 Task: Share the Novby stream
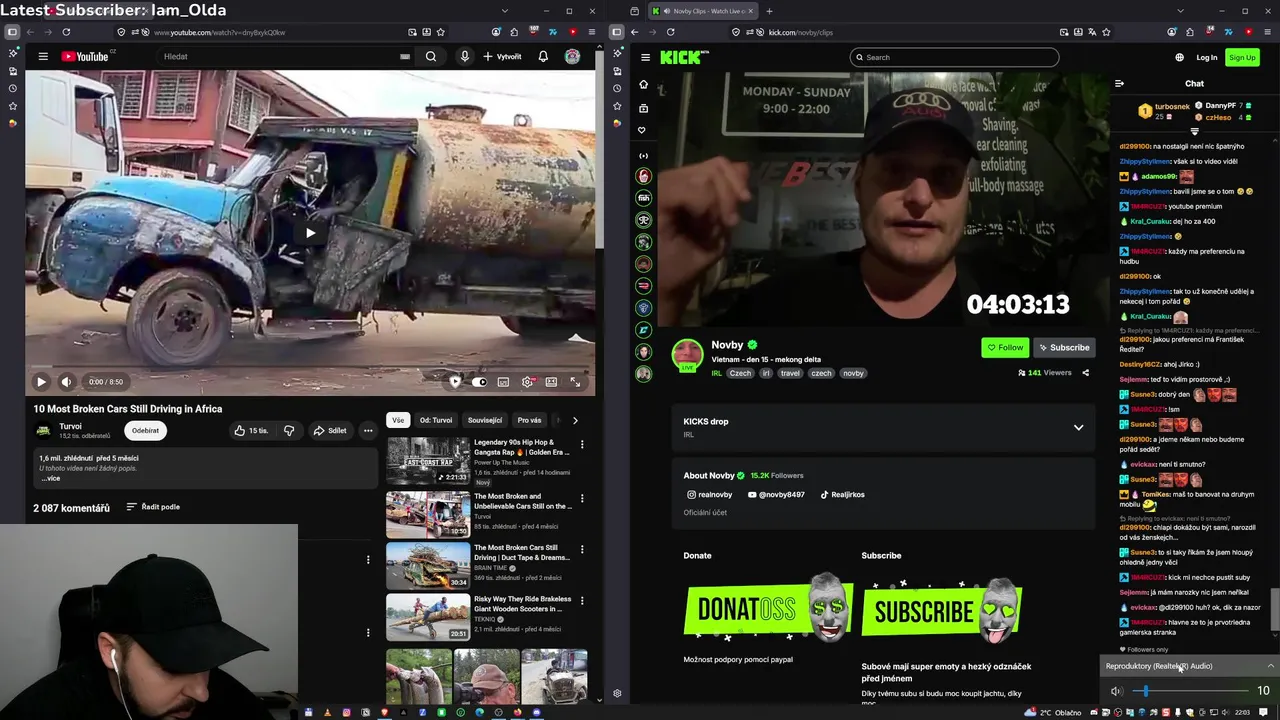(x=1085, y=373)
